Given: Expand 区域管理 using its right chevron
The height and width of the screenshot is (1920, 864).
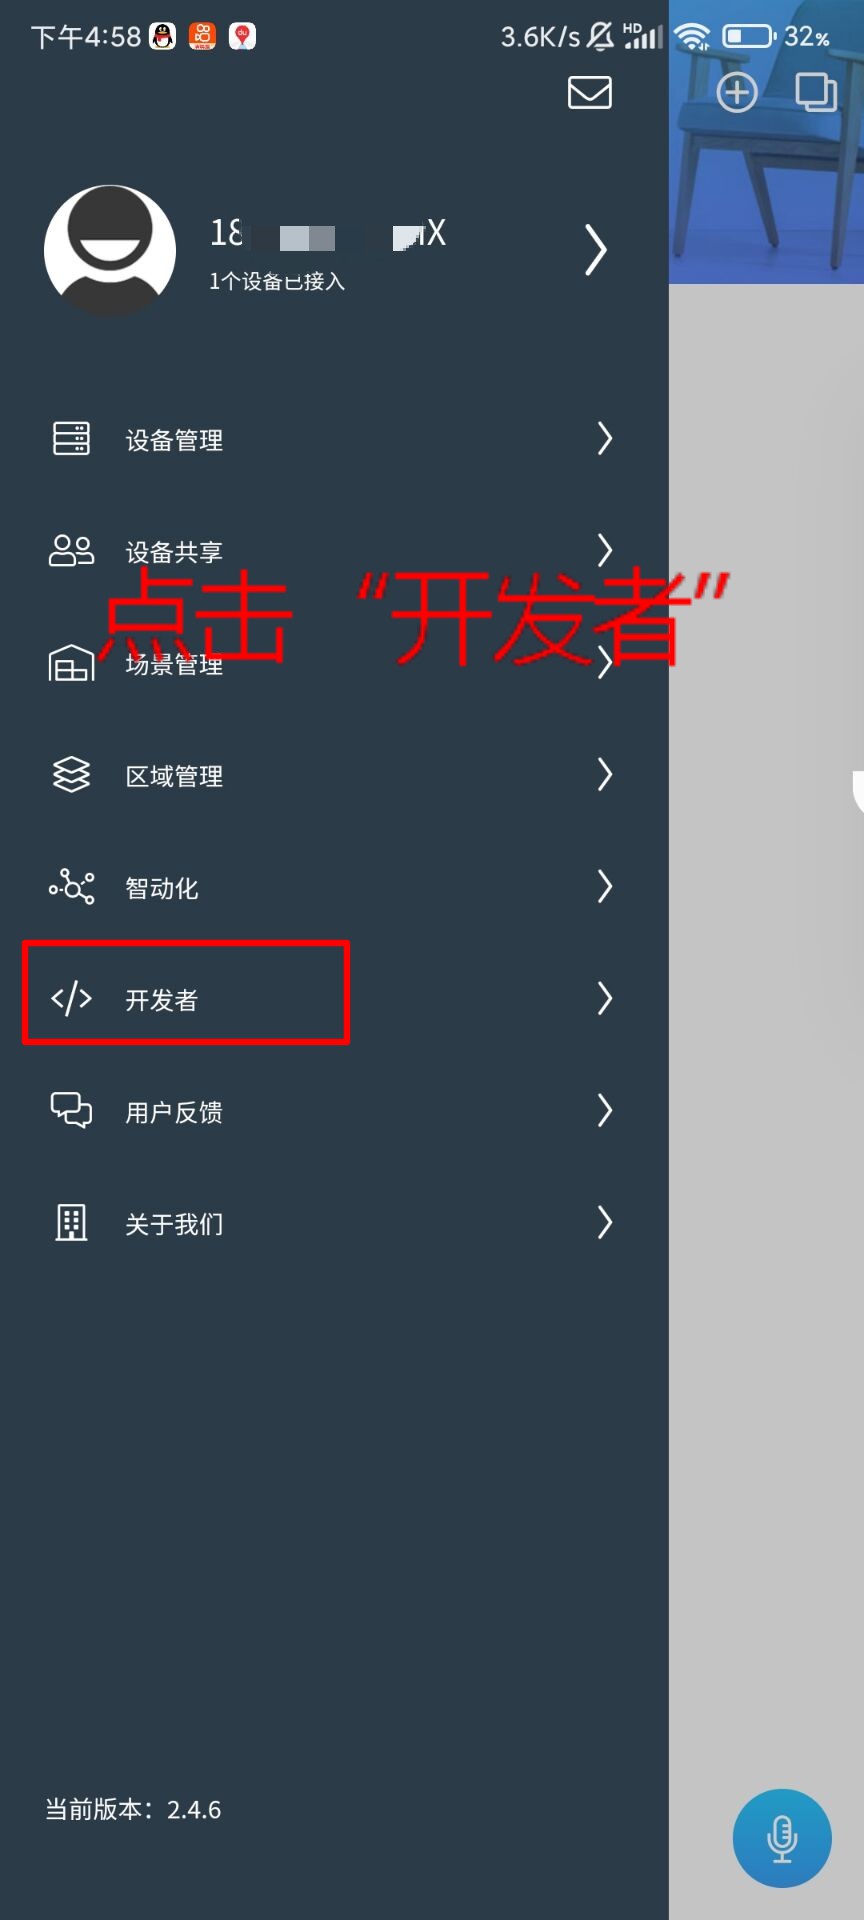Looking at the screenshot, I should pos(604,775).
